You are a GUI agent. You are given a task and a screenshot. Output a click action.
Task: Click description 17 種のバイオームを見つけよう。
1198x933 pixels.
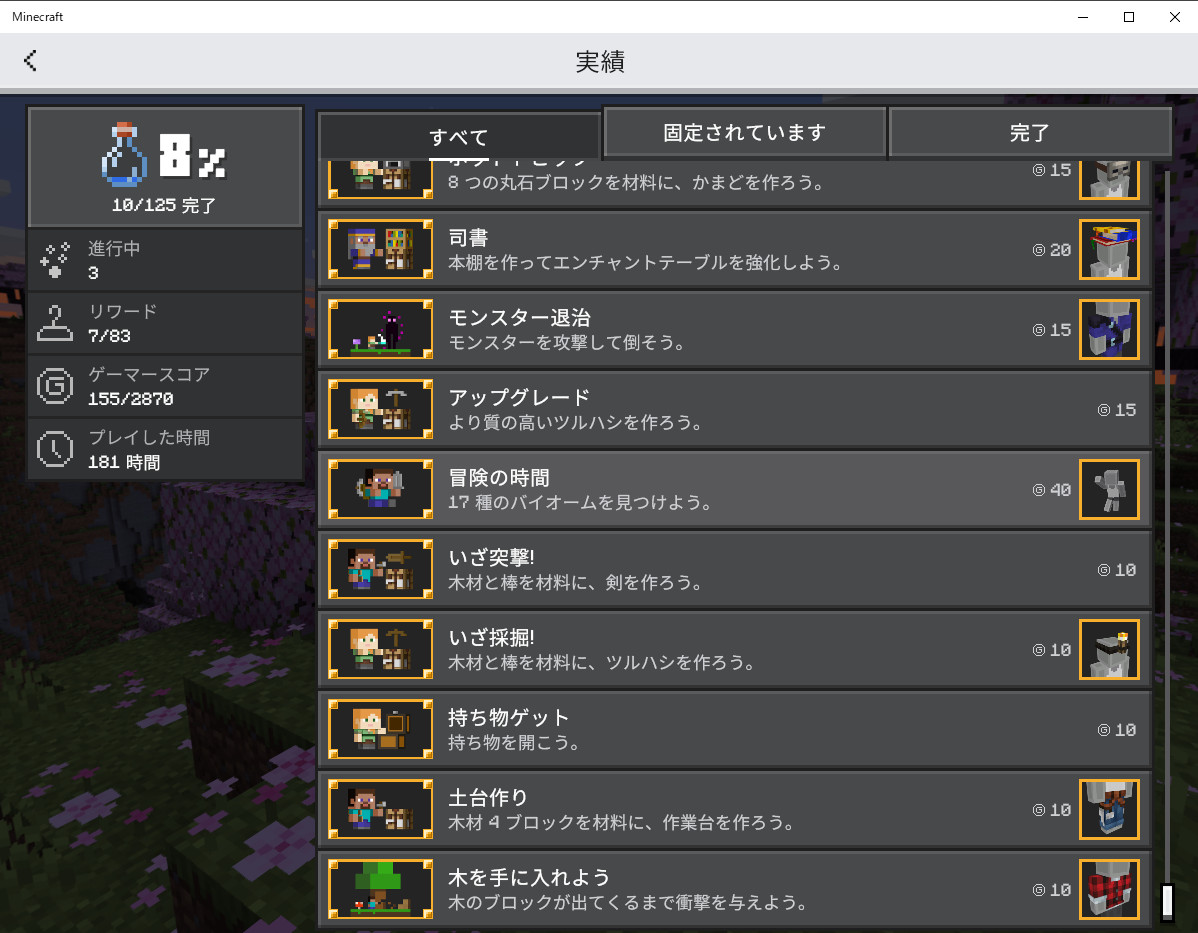pos(581,502)
